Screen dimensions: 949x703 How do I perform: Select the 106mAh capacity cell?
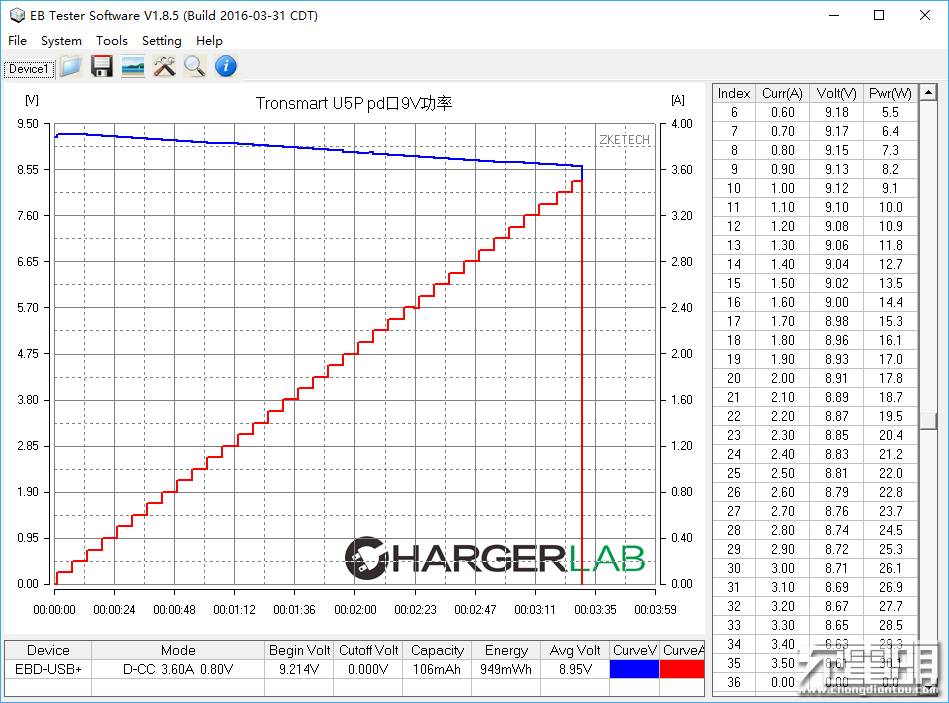tap(437, 669)
